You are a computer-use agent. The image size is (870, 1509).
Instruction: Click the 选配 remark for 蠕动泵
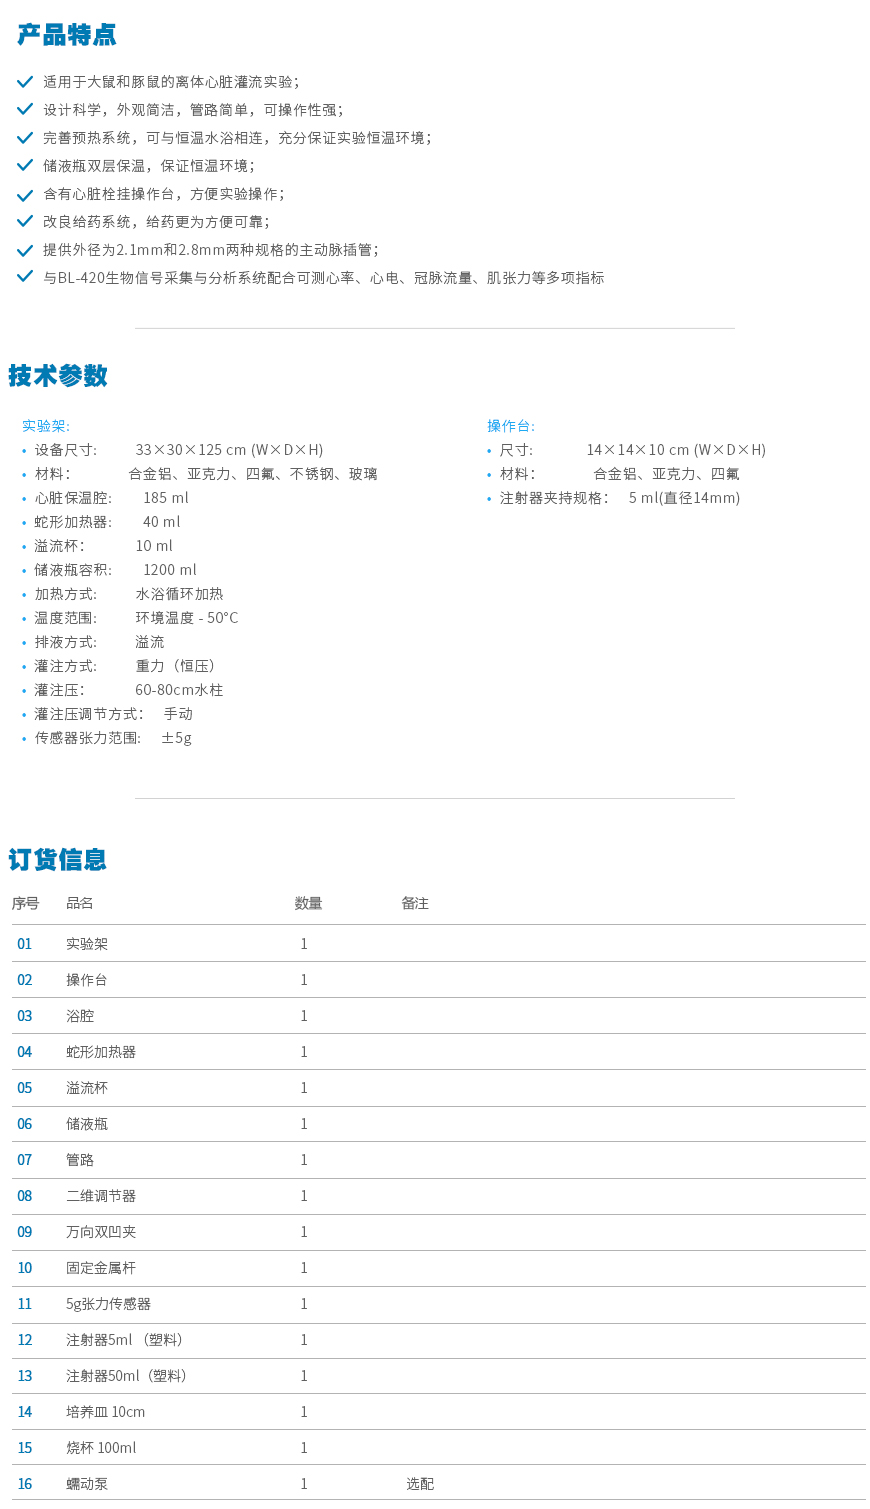click(420, 1484)
